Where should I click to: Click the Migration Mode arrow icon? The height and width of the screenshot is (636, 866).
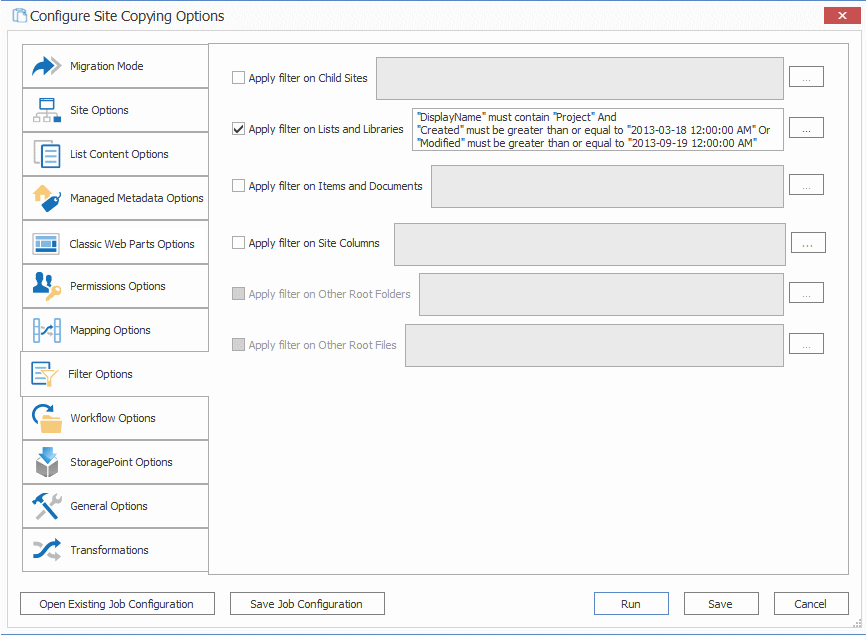click(x=47, y=67)
